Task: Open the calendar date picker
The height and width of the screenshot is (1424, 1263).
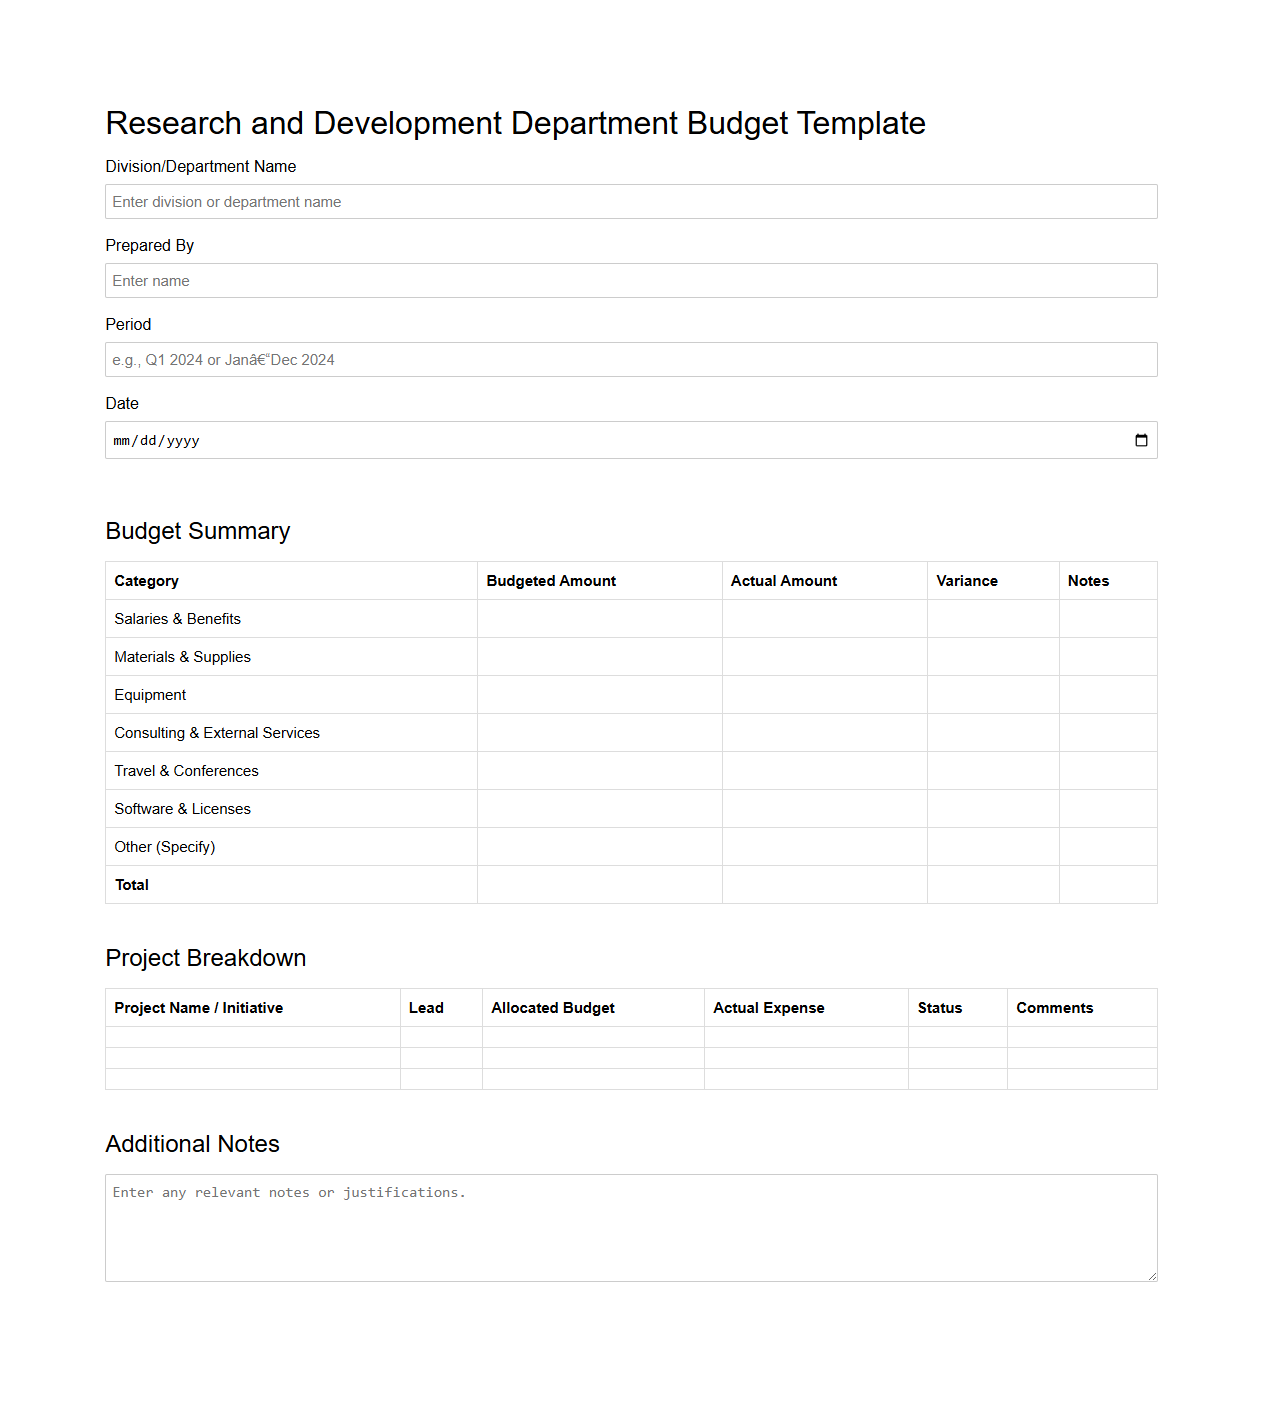Action: point(1142,440)
